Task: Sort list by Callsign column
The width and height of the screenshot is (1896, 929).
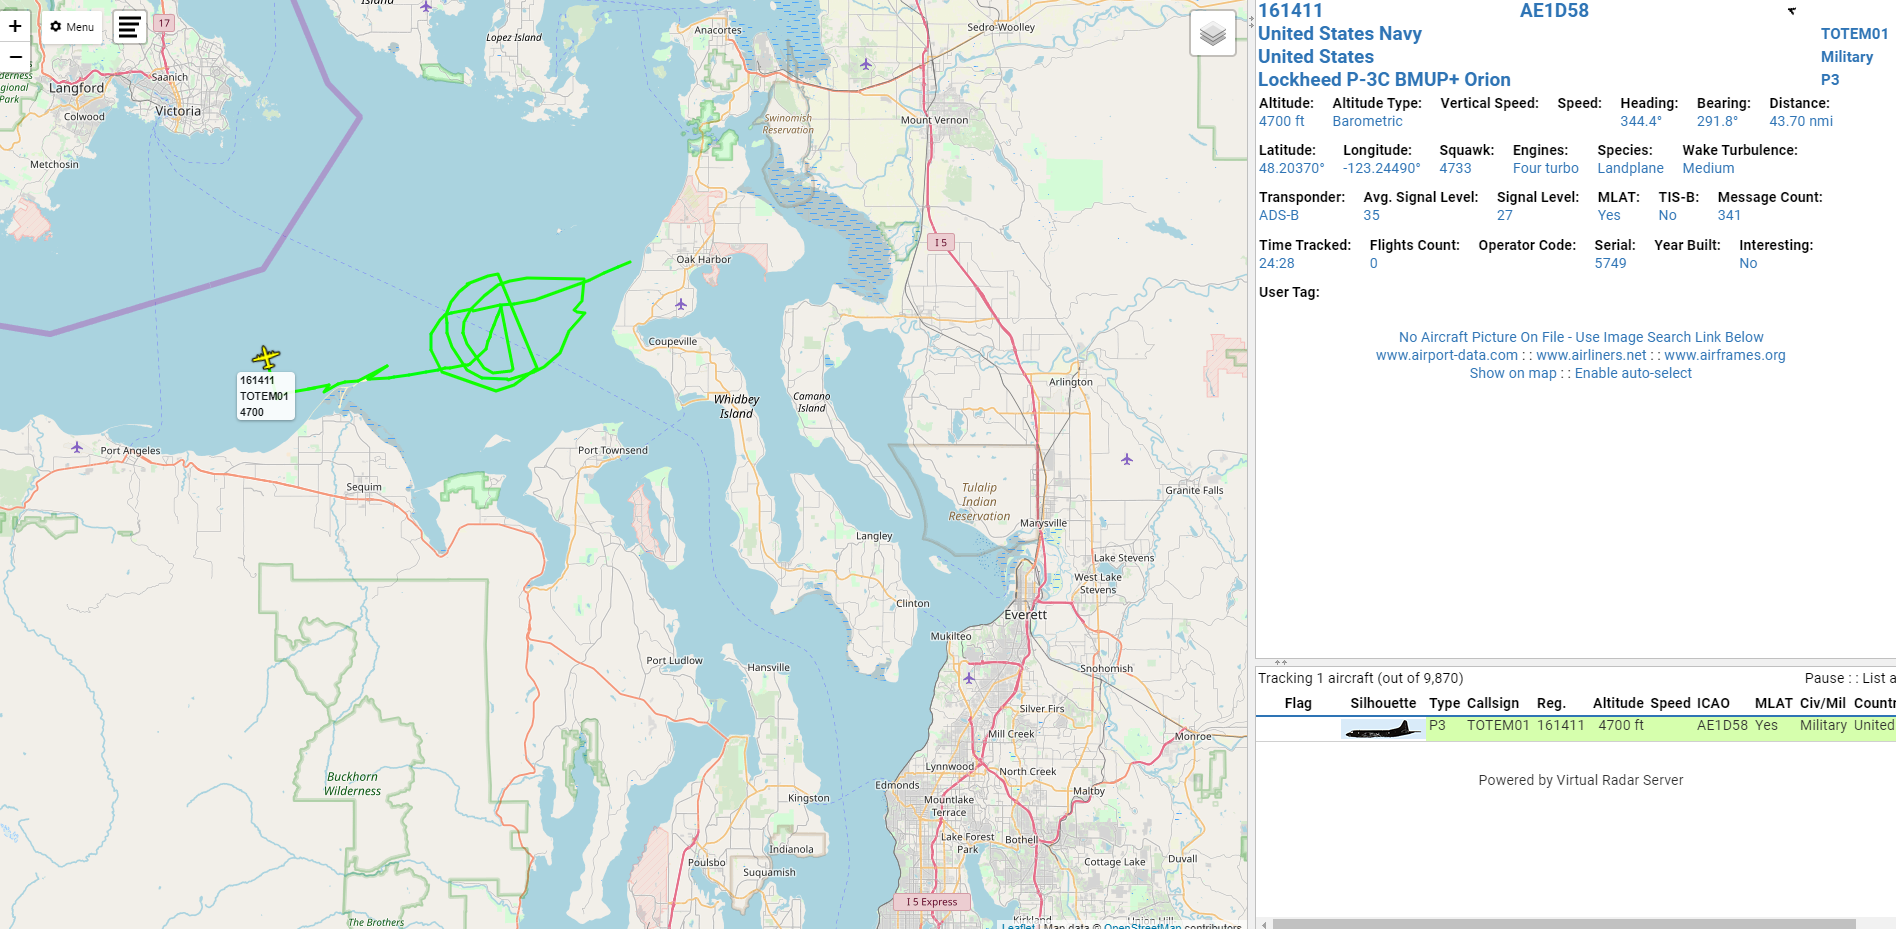Action: pyautogui.click(x=1492, y=703)
